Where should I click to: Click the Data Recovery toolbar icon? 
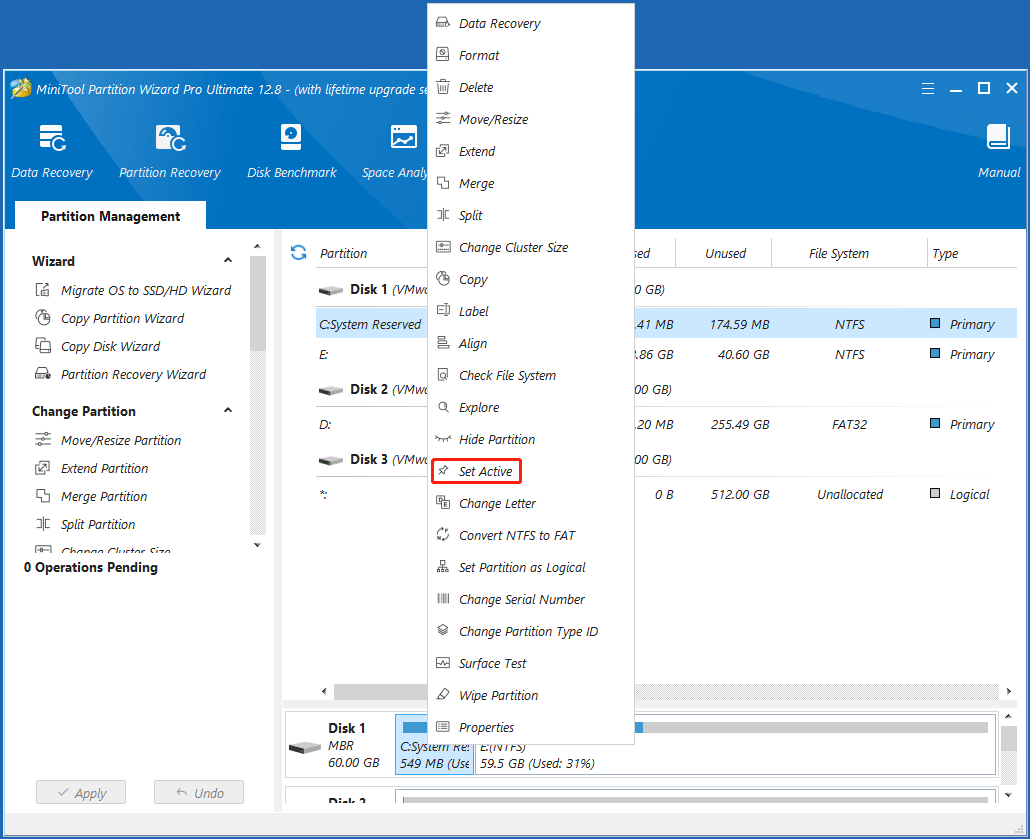(x=52, y=138)
